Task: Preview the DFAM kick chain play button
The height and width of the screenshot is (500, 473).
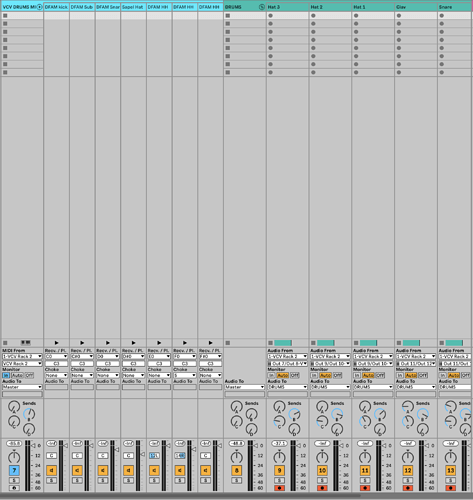Action: pos(56,343)
